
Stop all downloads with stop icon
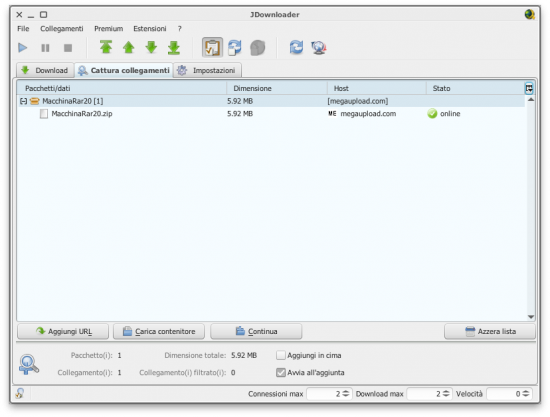pyautogui.click(x=68, y=48)
